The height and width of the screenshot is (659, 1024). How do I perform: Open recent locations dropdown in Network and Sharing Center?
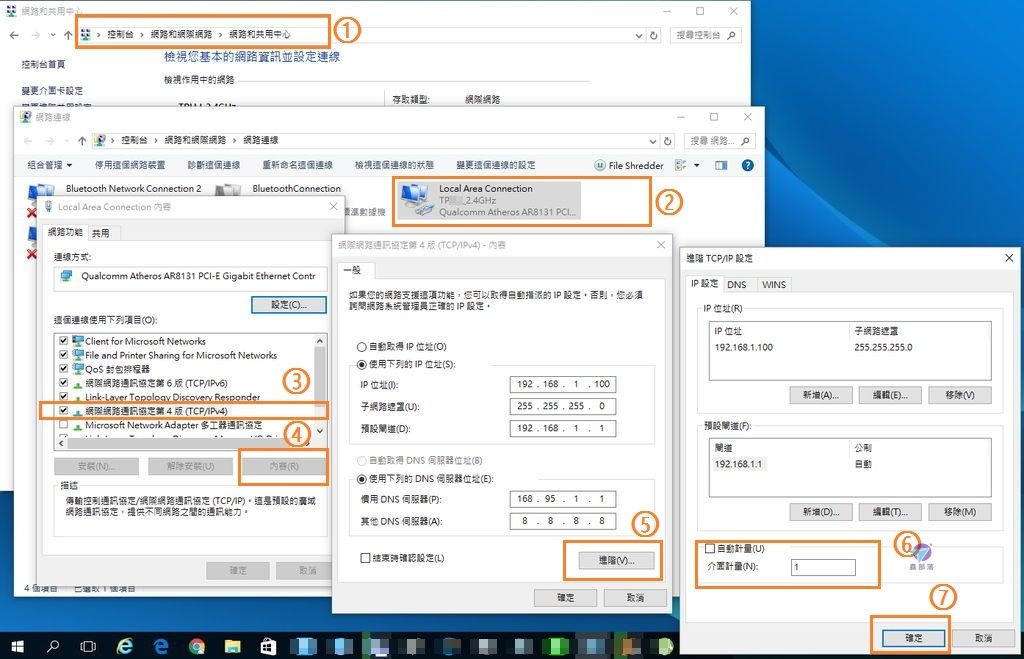[x=53, y=35]
